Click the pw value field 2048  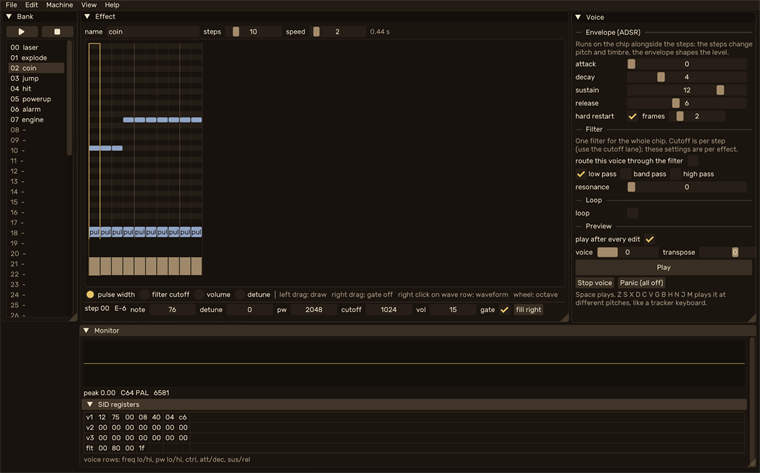pos(314,310)
